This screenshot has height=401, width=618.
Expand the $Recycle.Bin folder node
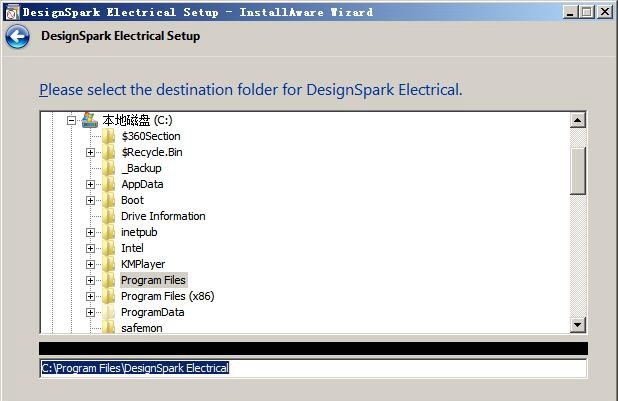tap(90, 153)
